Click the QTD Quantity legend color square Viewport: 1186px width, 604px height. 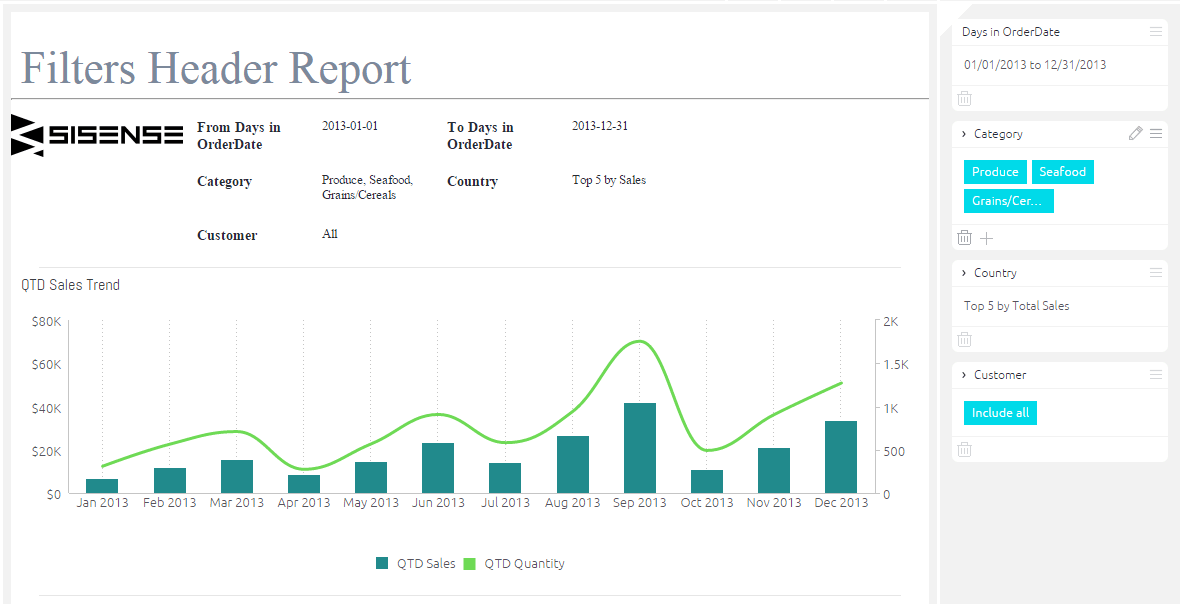(x=469, y=563)
